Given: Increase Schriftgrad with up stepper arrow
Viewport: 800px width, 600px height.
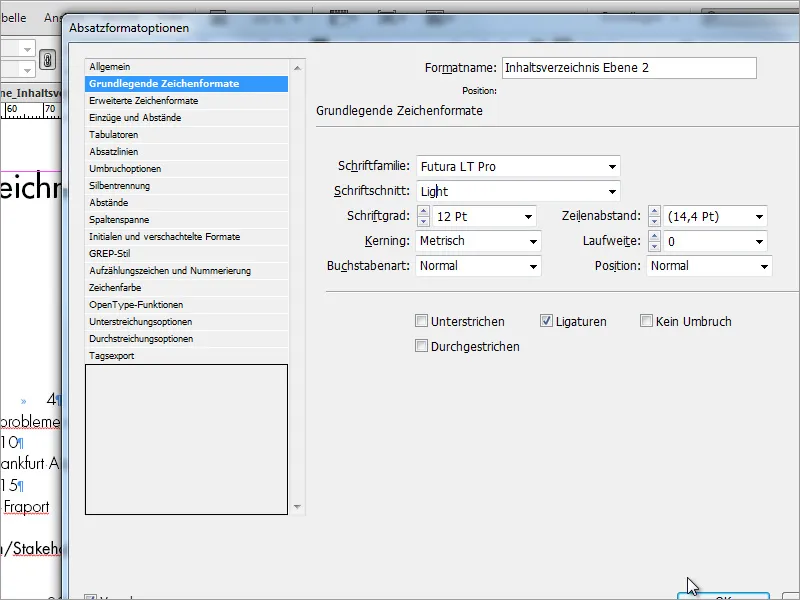Looking at the screenshot, I should tap(423, 211).
